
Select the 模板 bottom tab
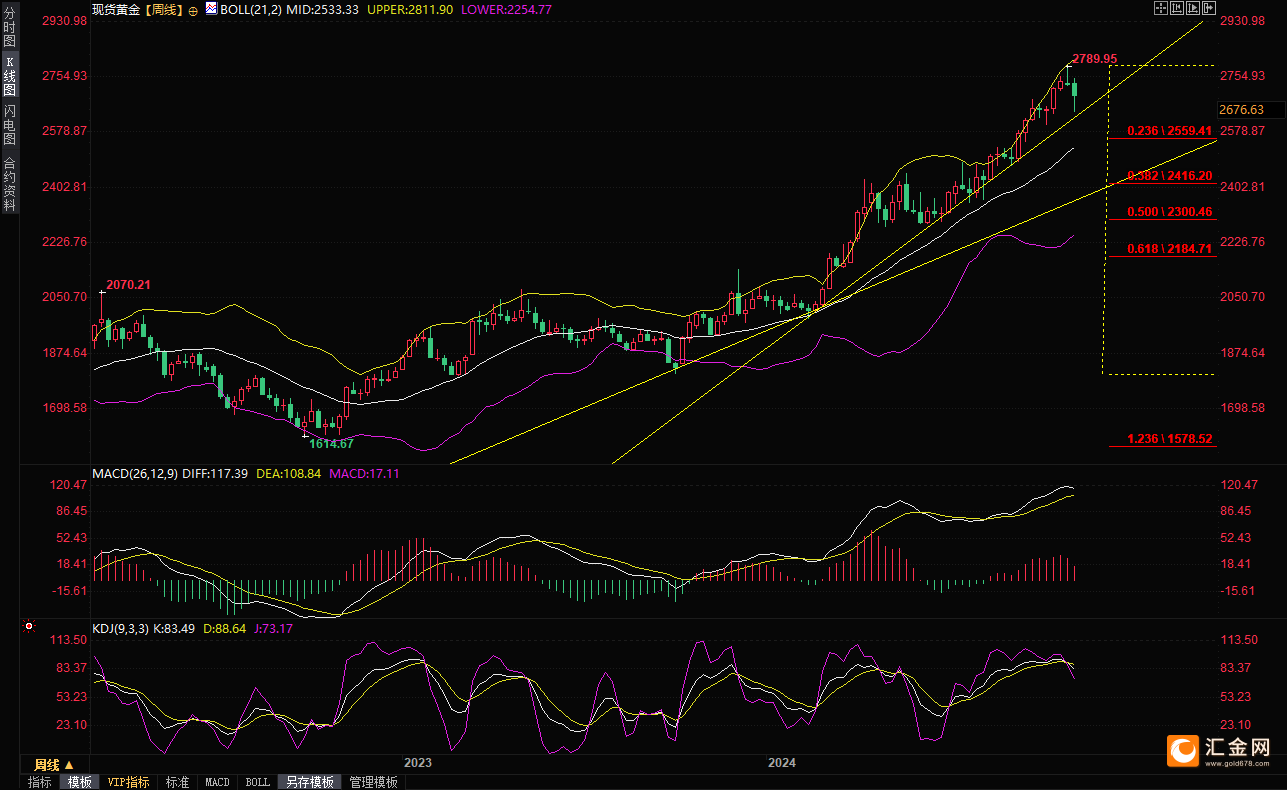click(80, 782)
